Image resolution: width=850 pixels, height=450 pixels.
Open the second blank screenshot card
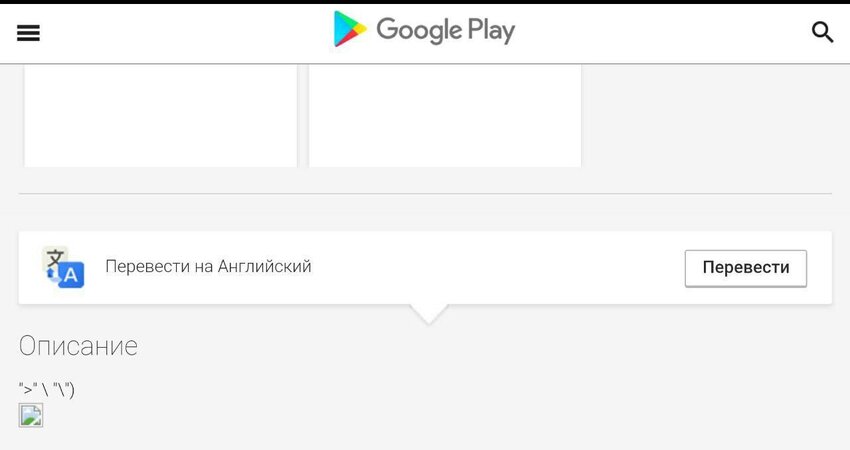pos(445,115)
